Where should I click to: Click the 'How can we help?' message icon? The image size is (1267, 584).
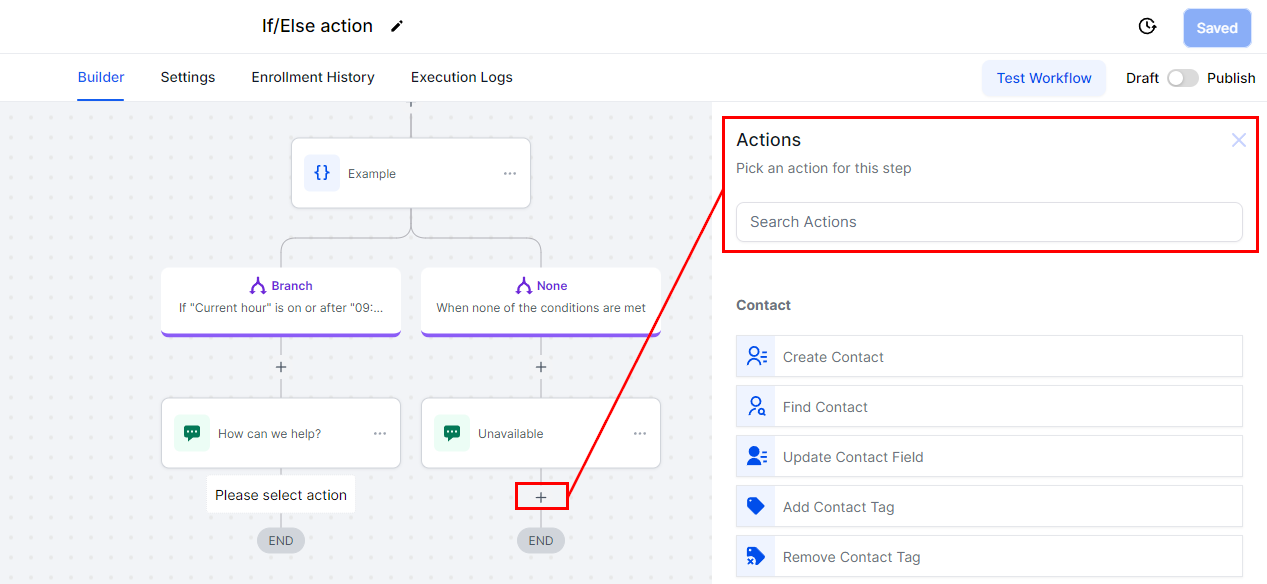[192, 433]
